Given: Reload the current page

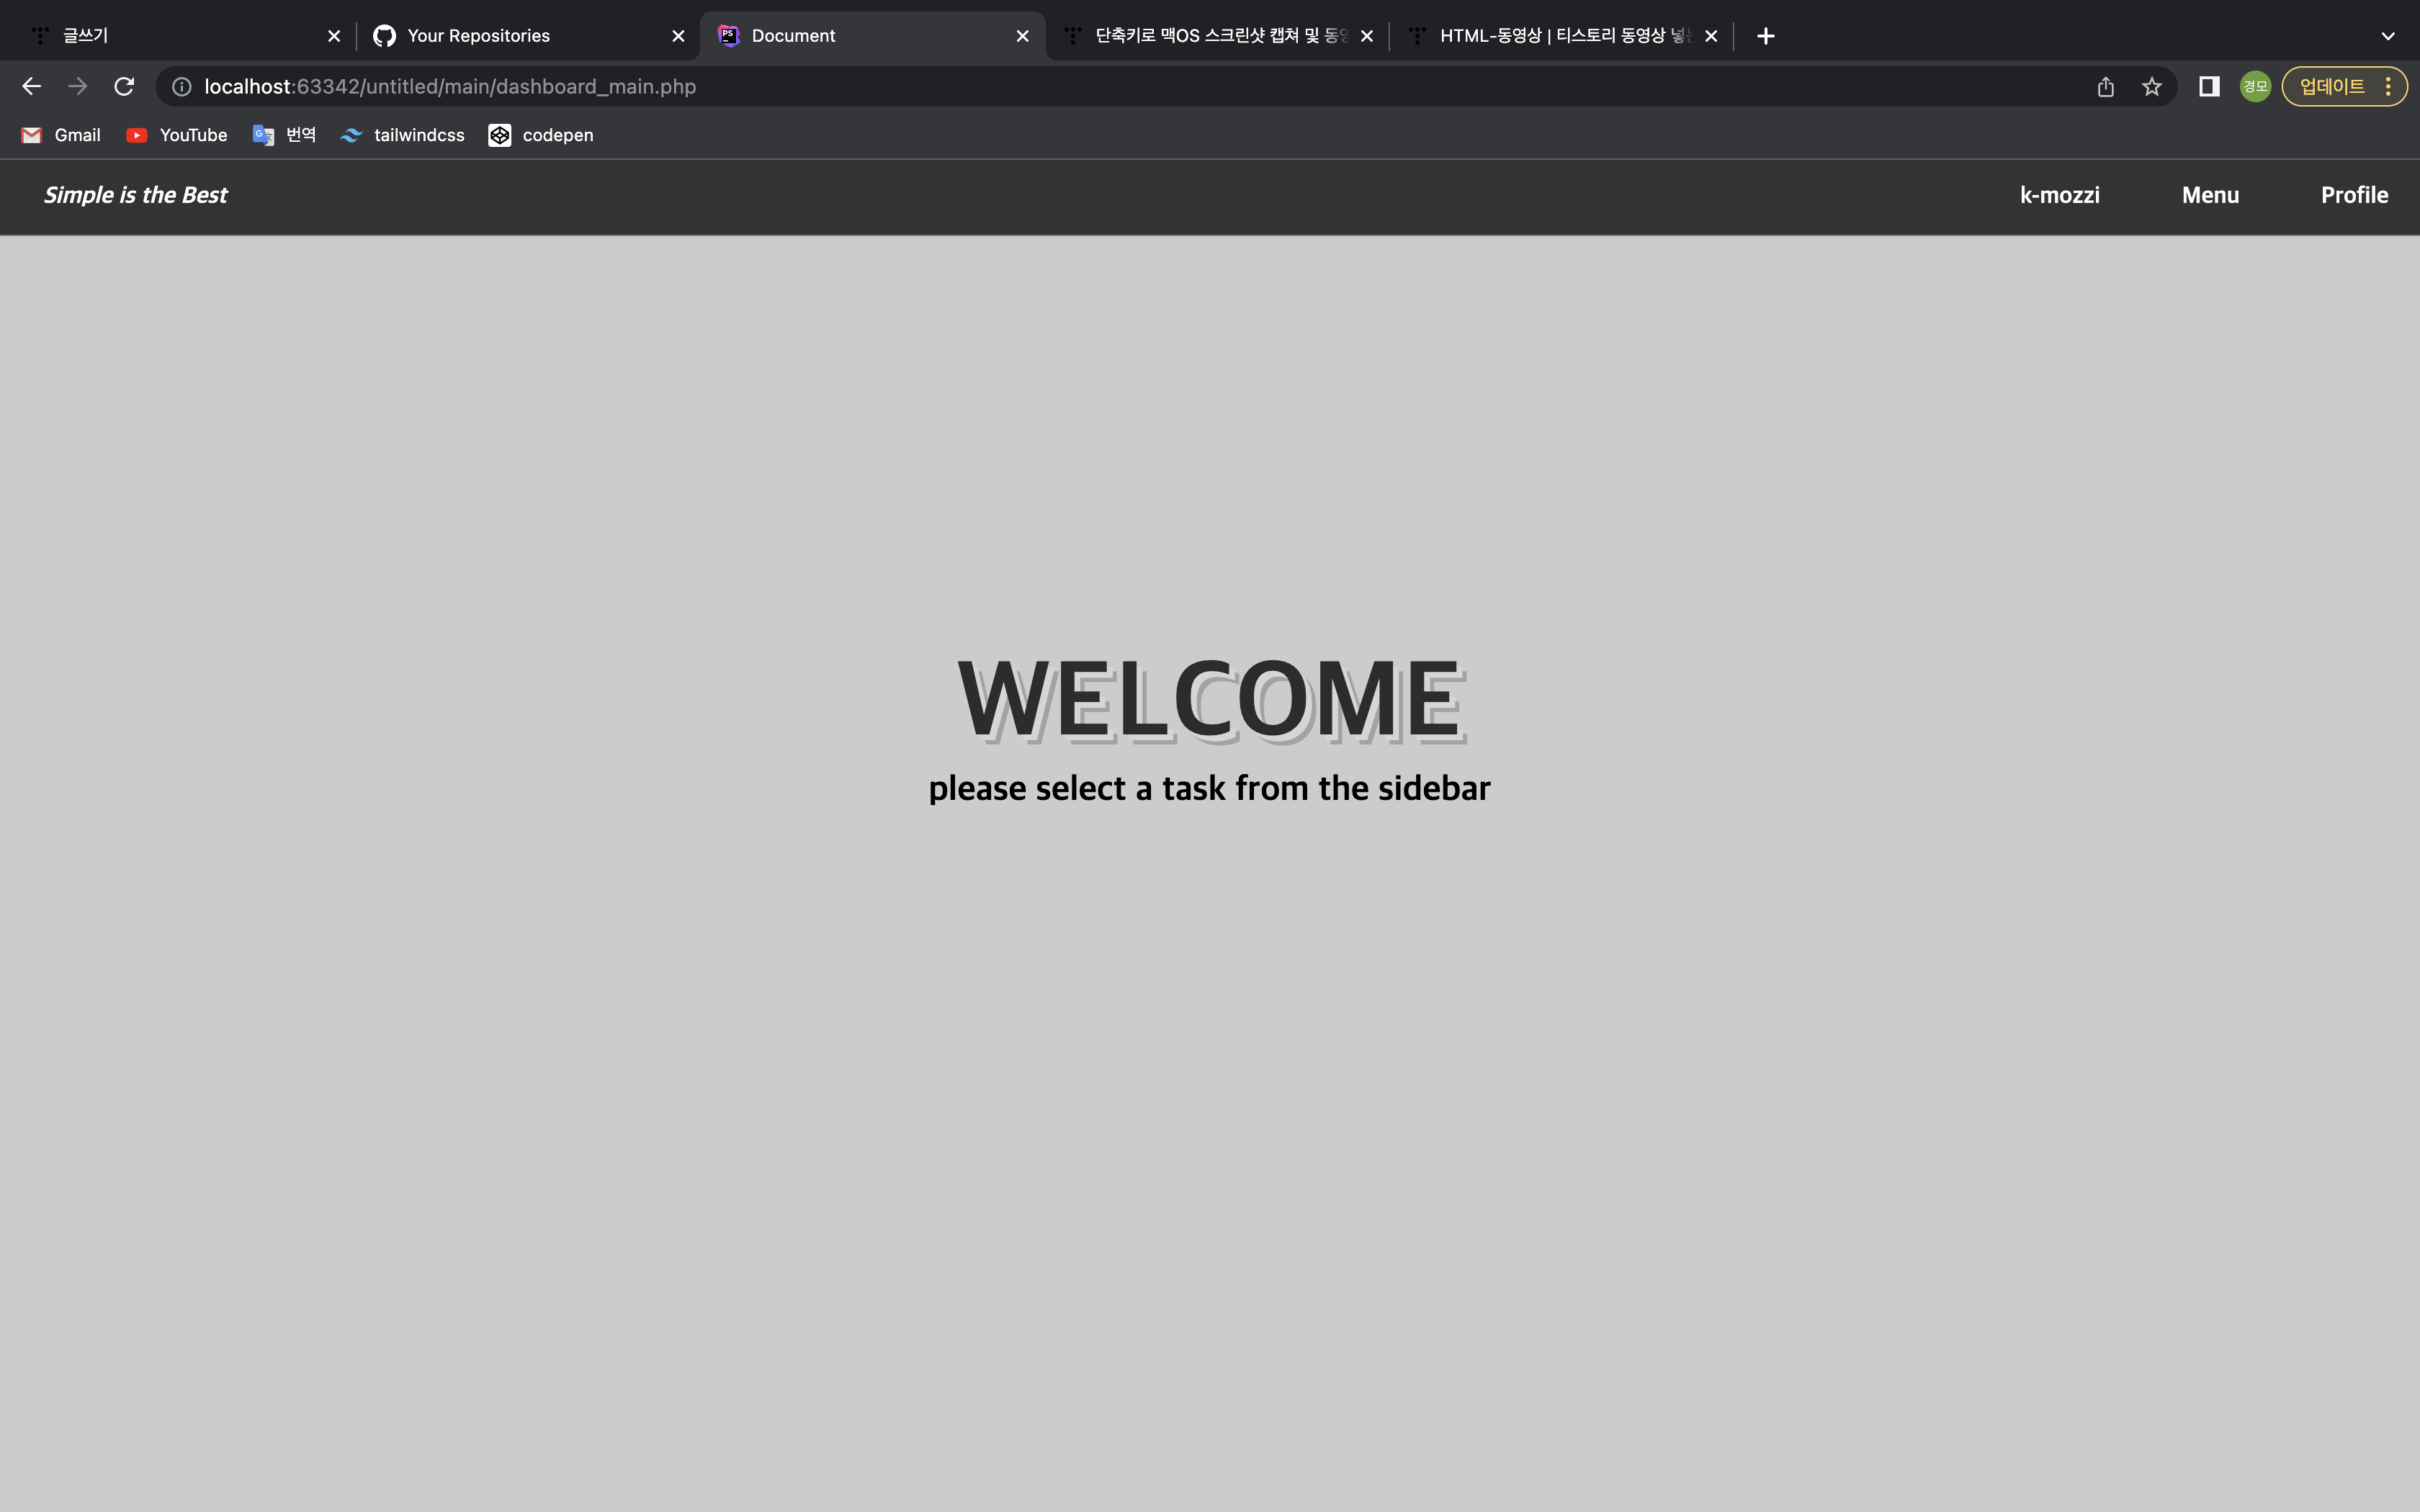Looking at the screenshot, I should pyautogui.click(x=124, y=87).
